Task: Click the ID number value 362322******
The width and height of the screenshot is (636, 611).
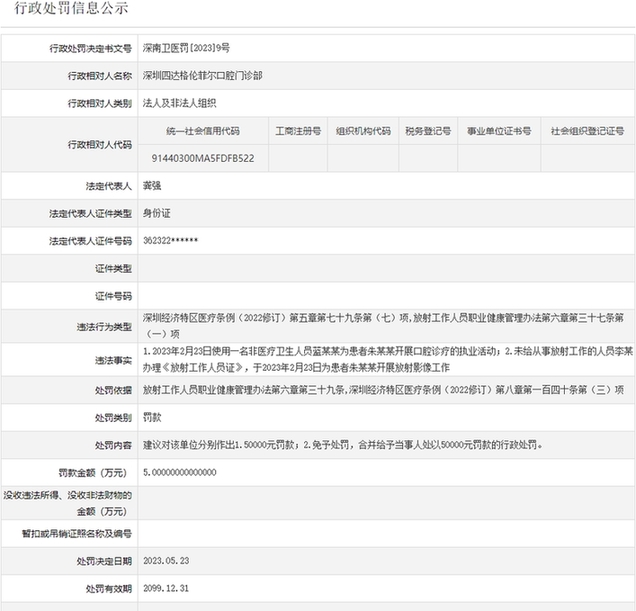Action: pos(170,241)
